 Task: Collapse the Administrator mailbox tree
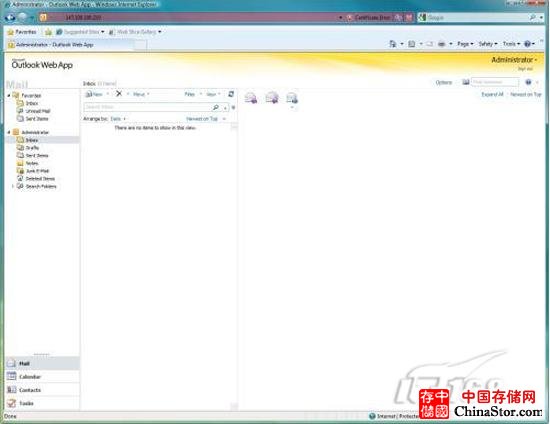pos(9,132)
